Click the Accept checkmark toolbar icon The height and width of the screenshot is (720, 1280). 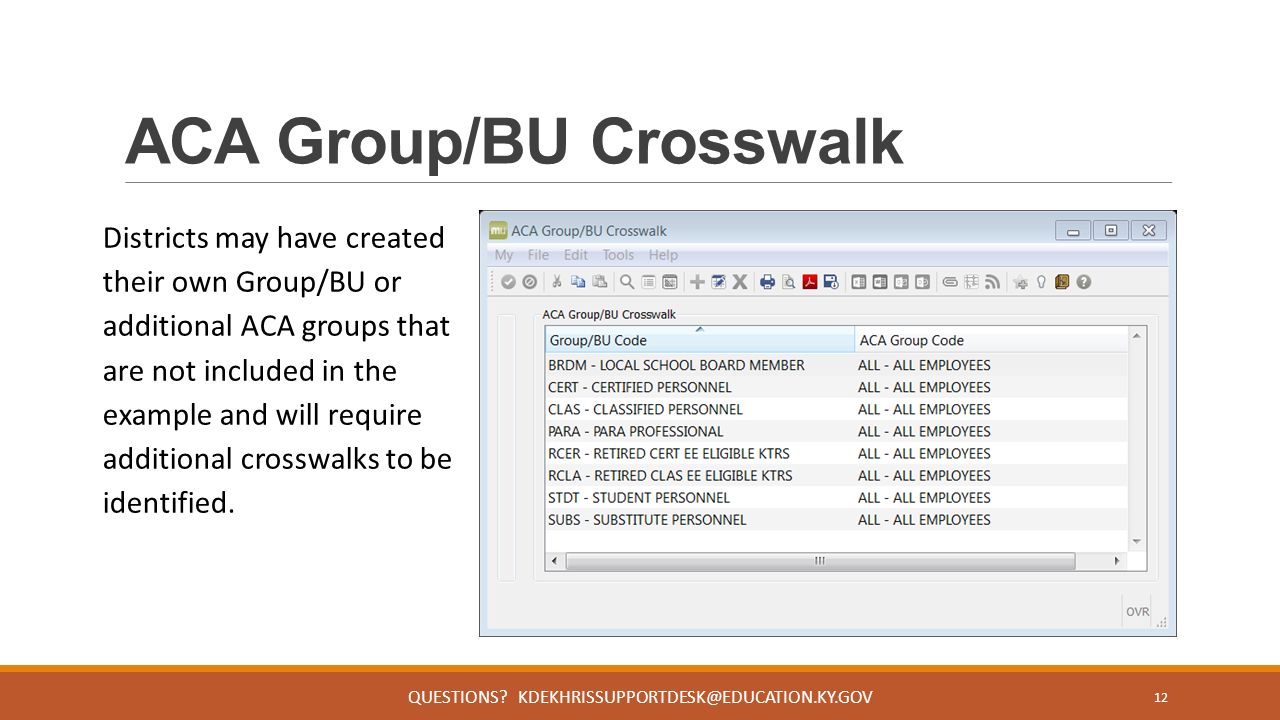(508, 282)
